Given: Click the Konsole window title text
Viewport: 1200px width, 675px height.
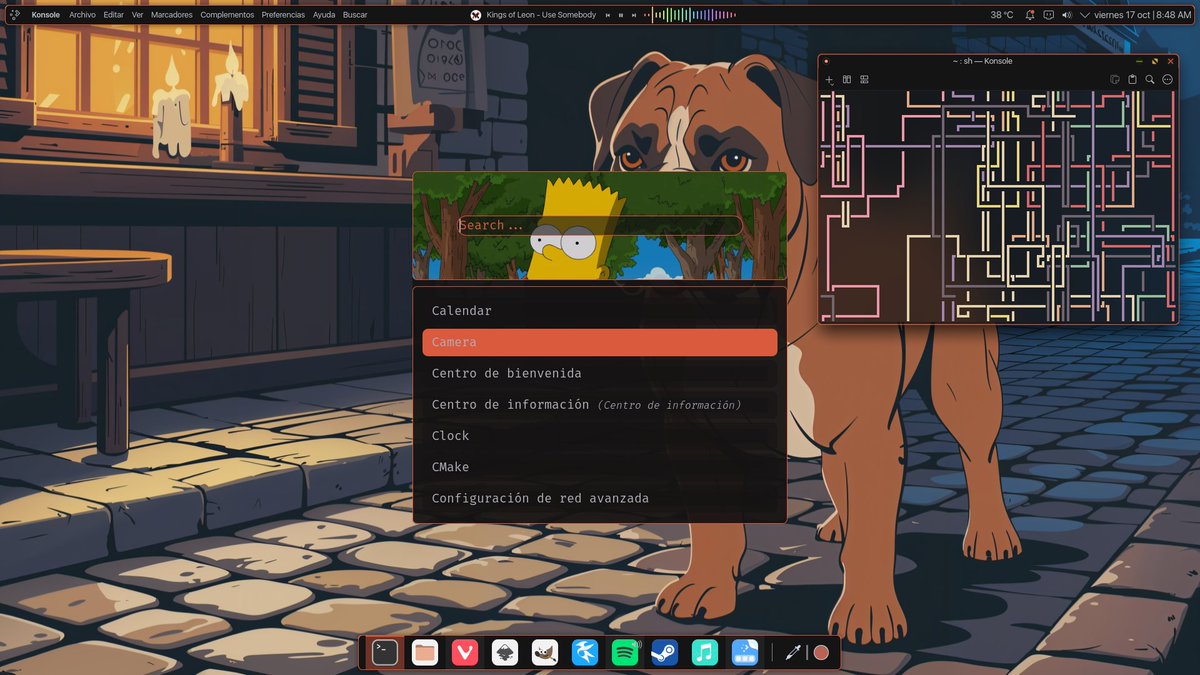Looking at the screenshot, I should [x=982, y=61].
